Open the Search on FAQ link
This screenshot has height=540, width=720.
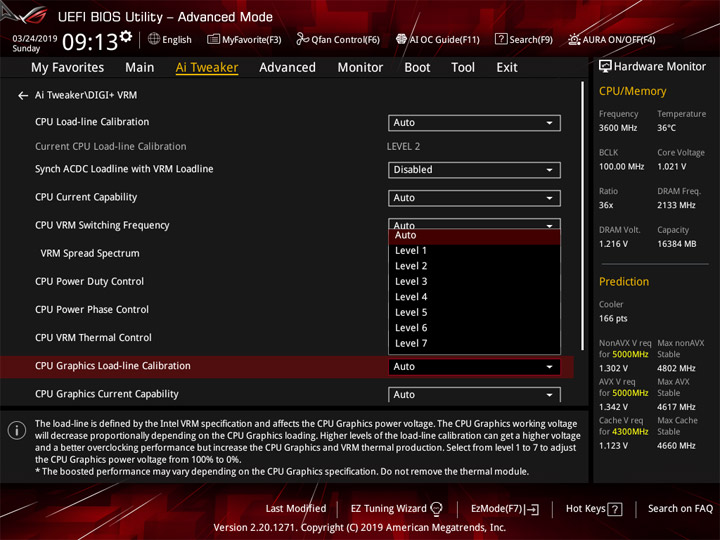680,509
